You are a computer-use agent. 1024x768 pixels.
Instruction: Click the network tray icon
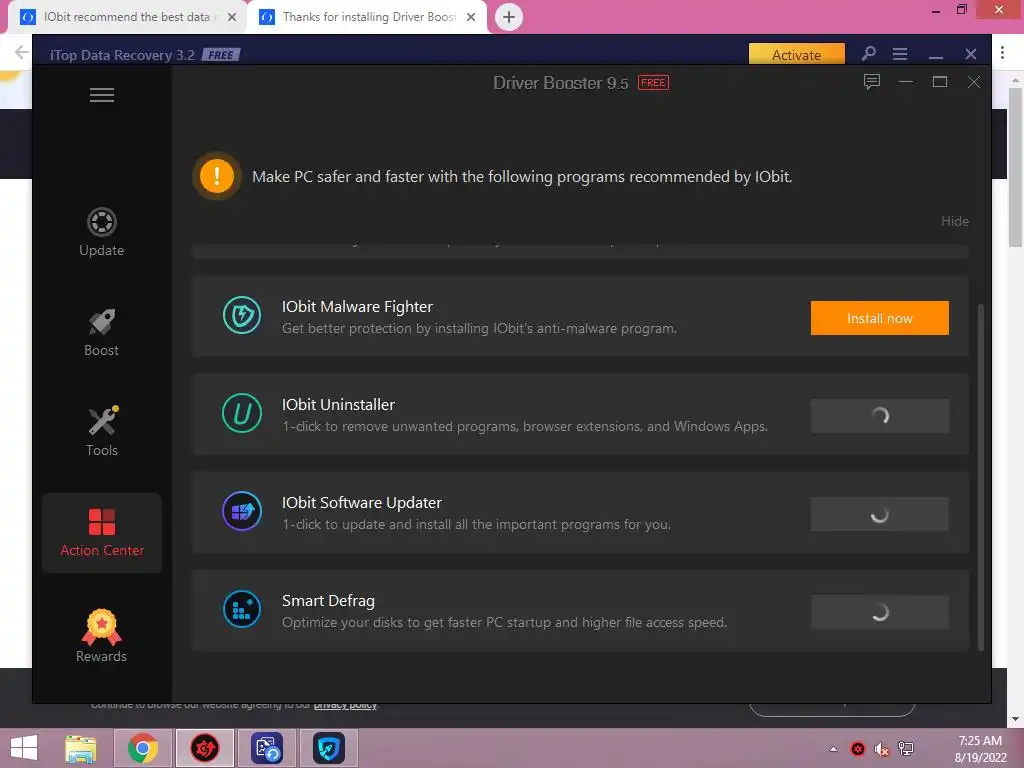[x=906, y=749]
